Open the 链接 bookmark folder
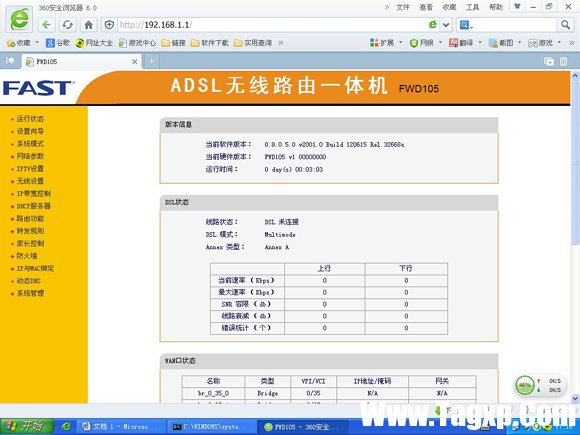Screen dimensions: 580x435 coord(173,43)
